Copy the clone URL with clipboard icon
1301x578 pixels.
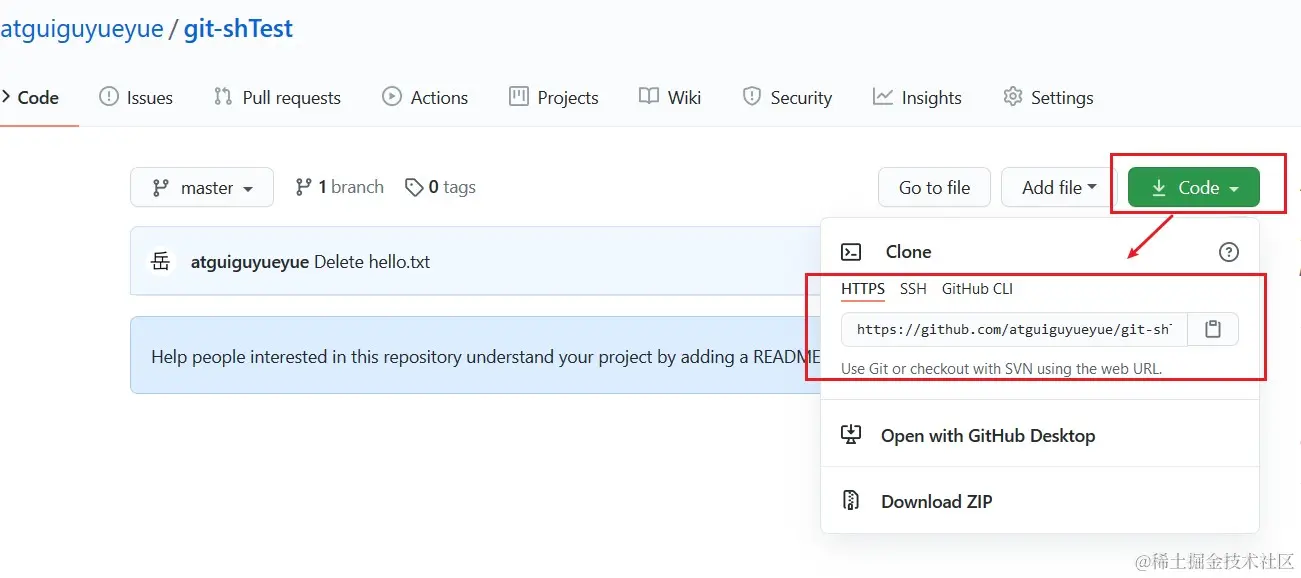click(1213, 329)
